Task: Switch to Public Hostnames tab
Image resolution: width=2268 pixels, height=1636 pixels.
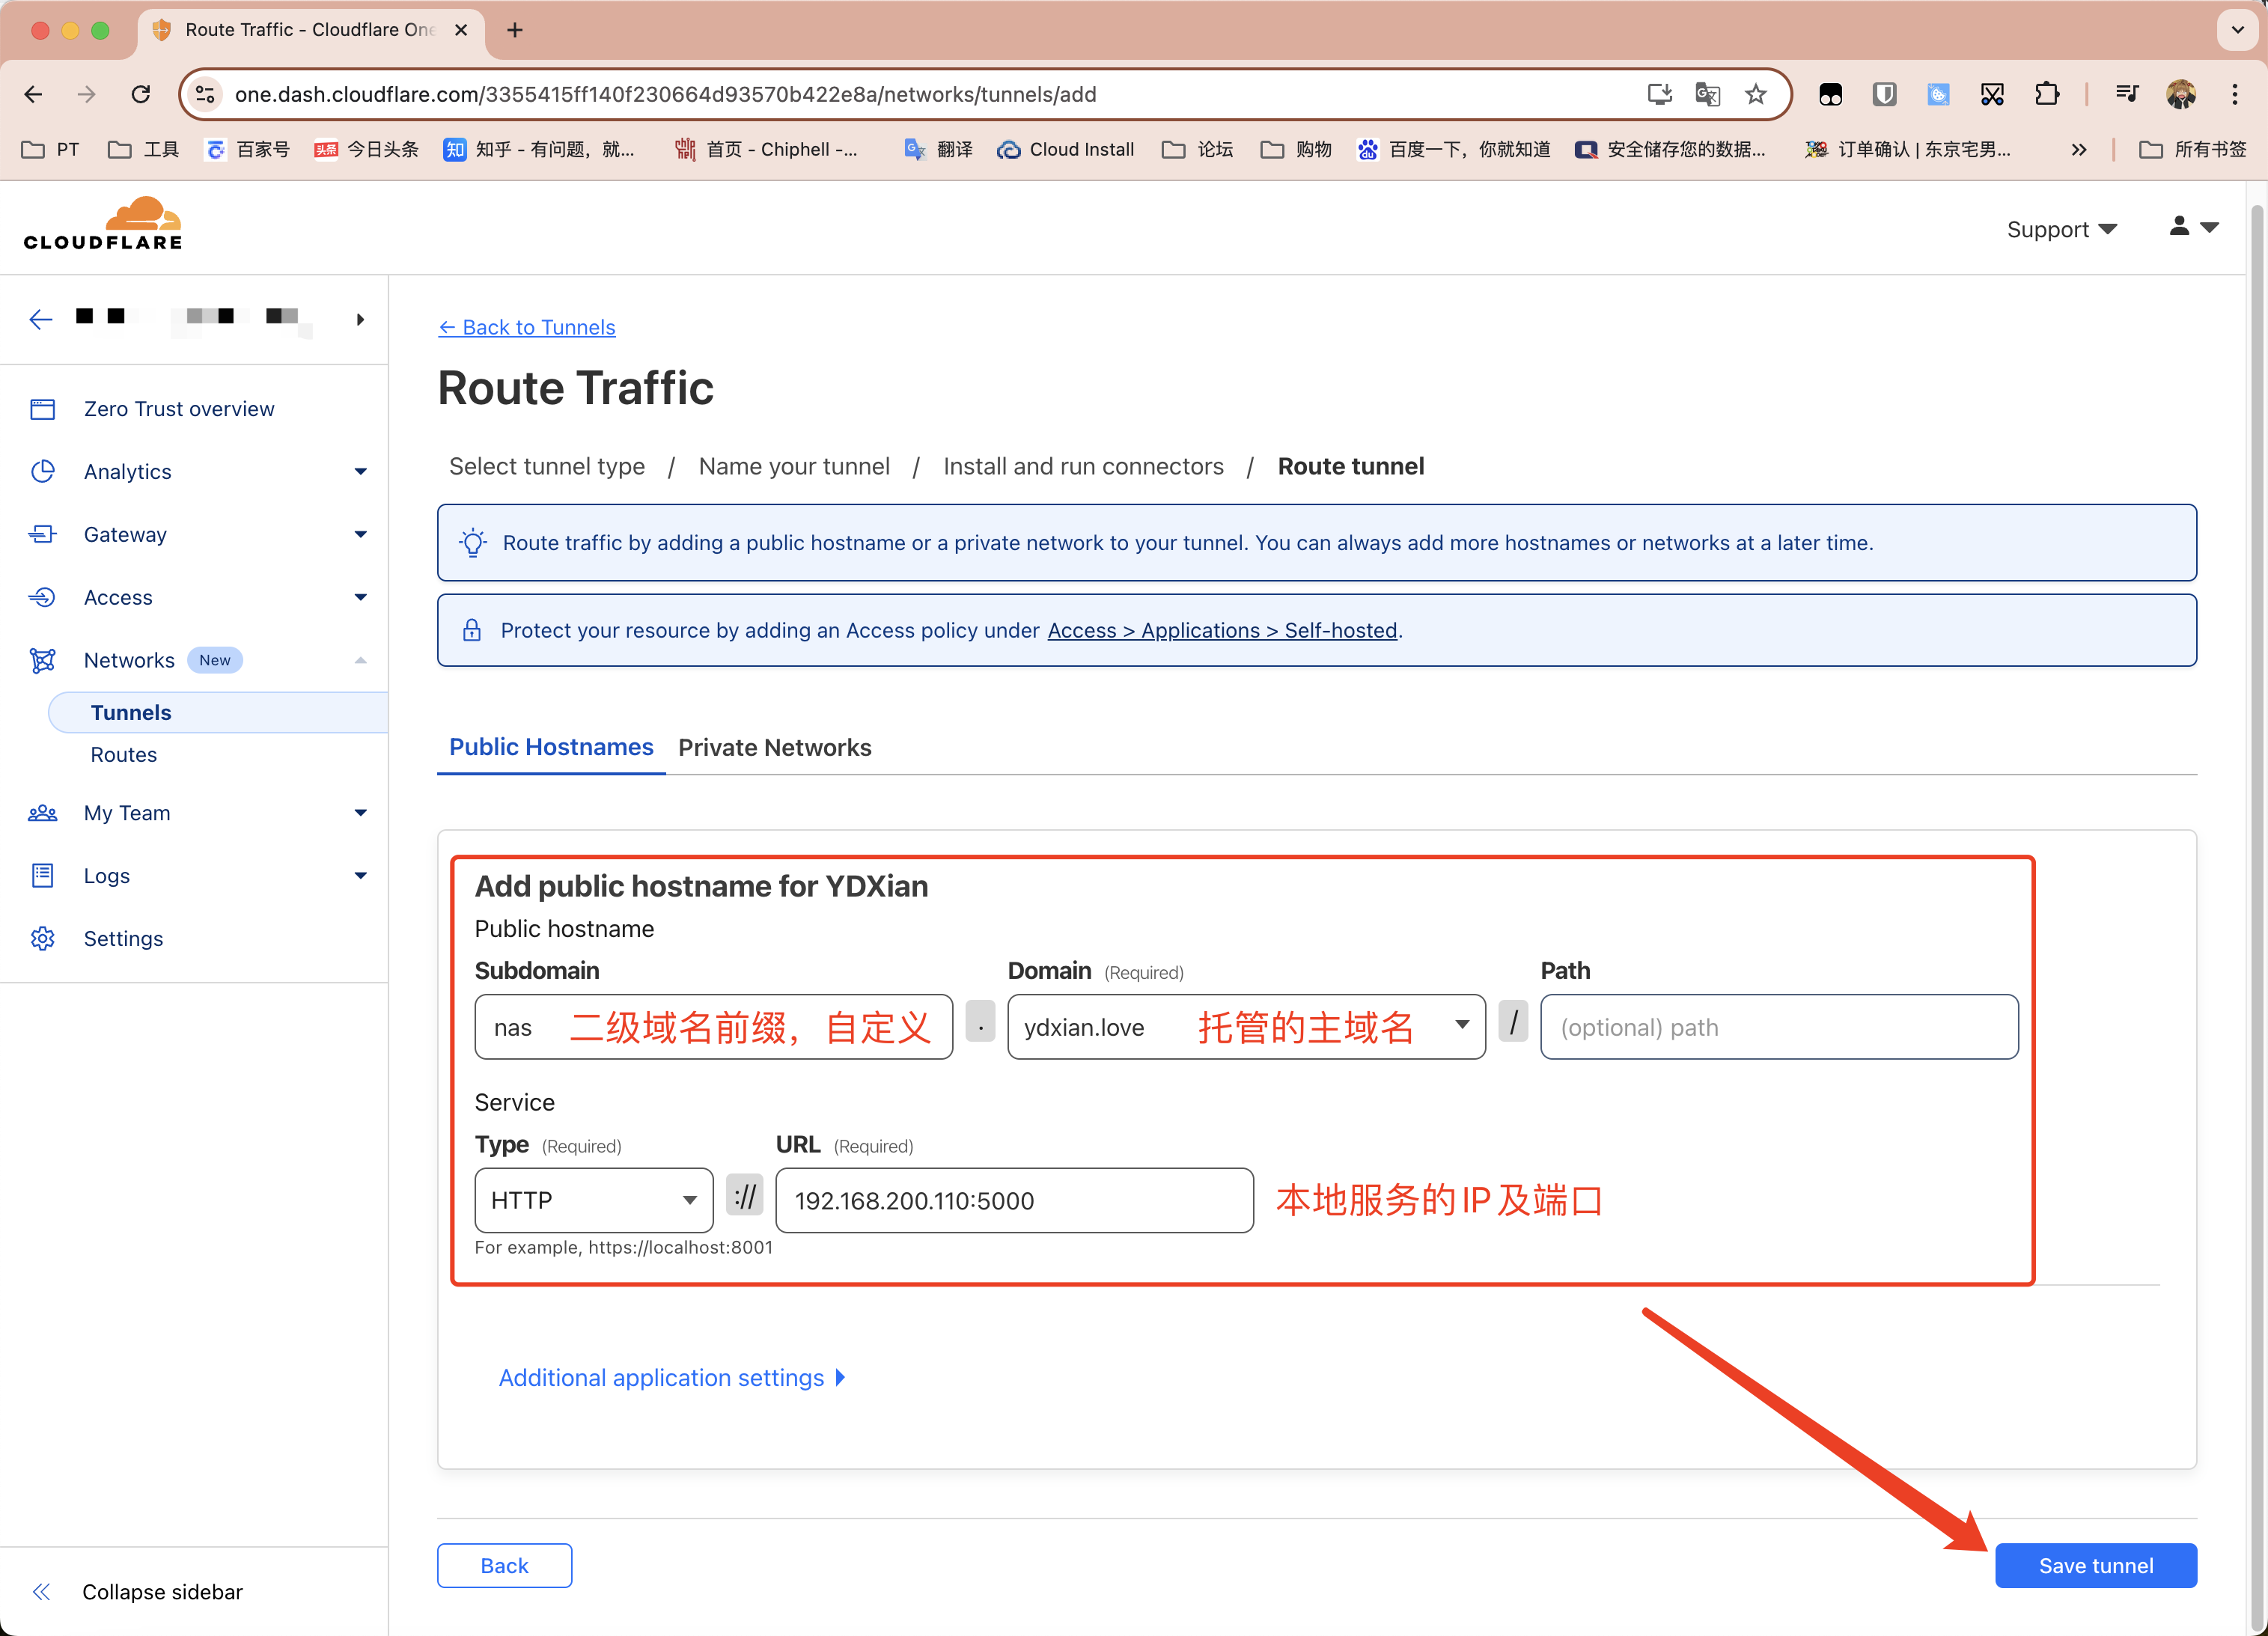Action: click(x=551, y=747)
